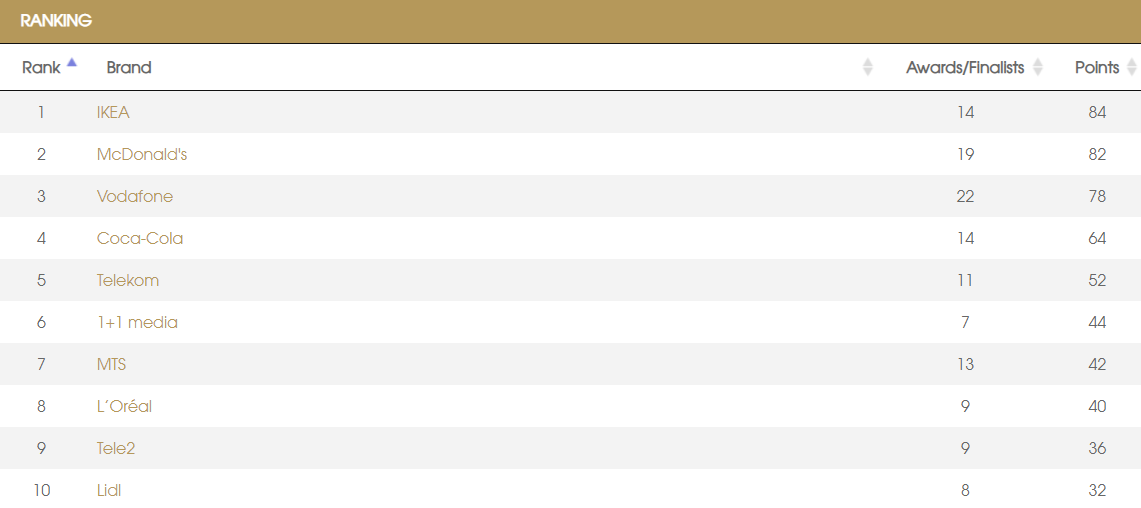Click the Tele2 brand link
This screenshot has height=508, width=1141.
[x=116, y=448]
